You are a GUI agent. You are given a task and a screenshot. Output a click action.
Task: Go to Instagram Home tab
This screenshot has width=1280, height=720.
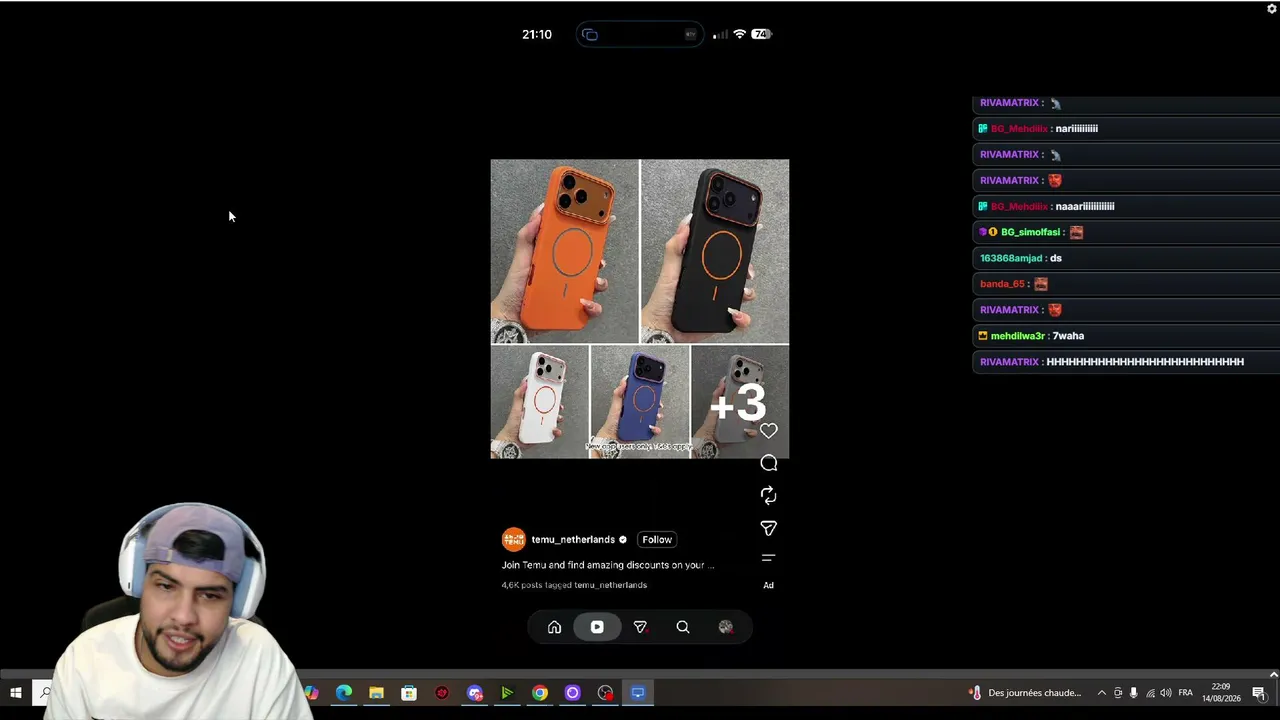coord(554,627)
